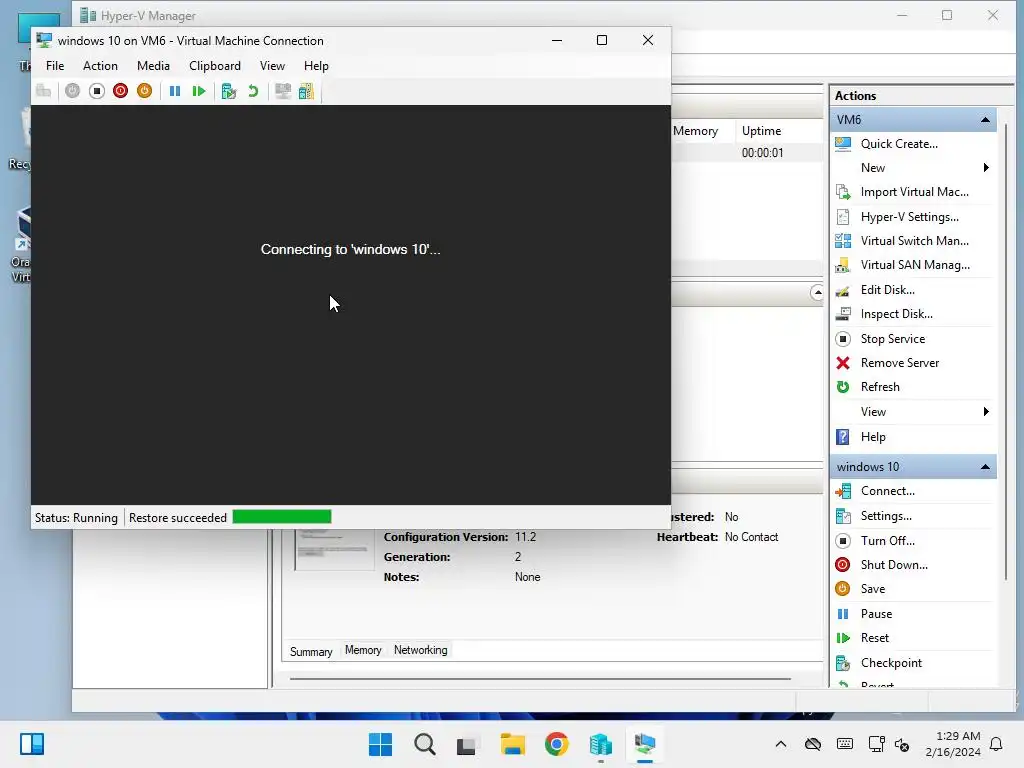Click the Actions pane vertical scrollbar
This screenshot has width=1024, height=768.
[x=1006, y=353]
